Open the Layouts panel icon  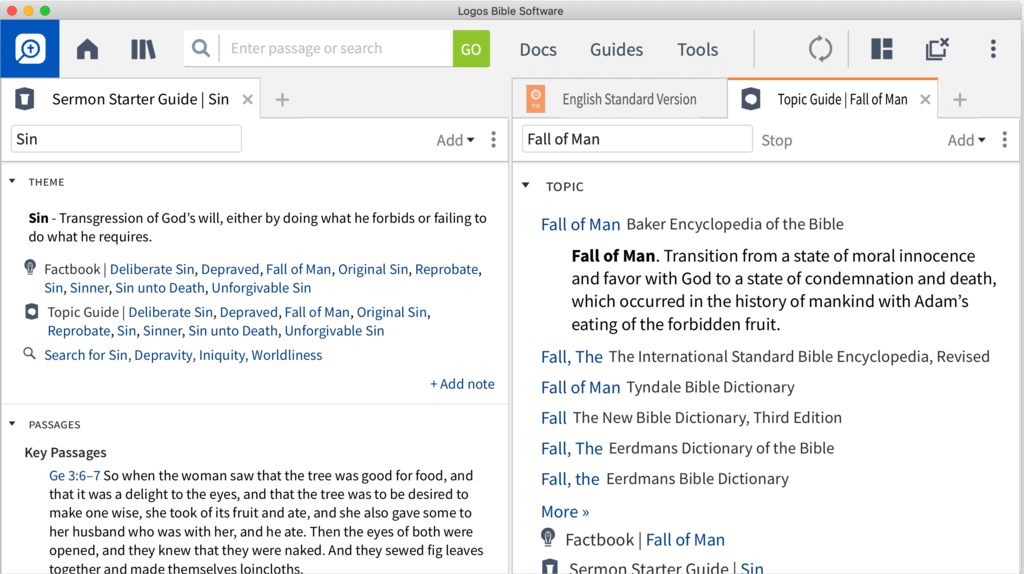882,49
